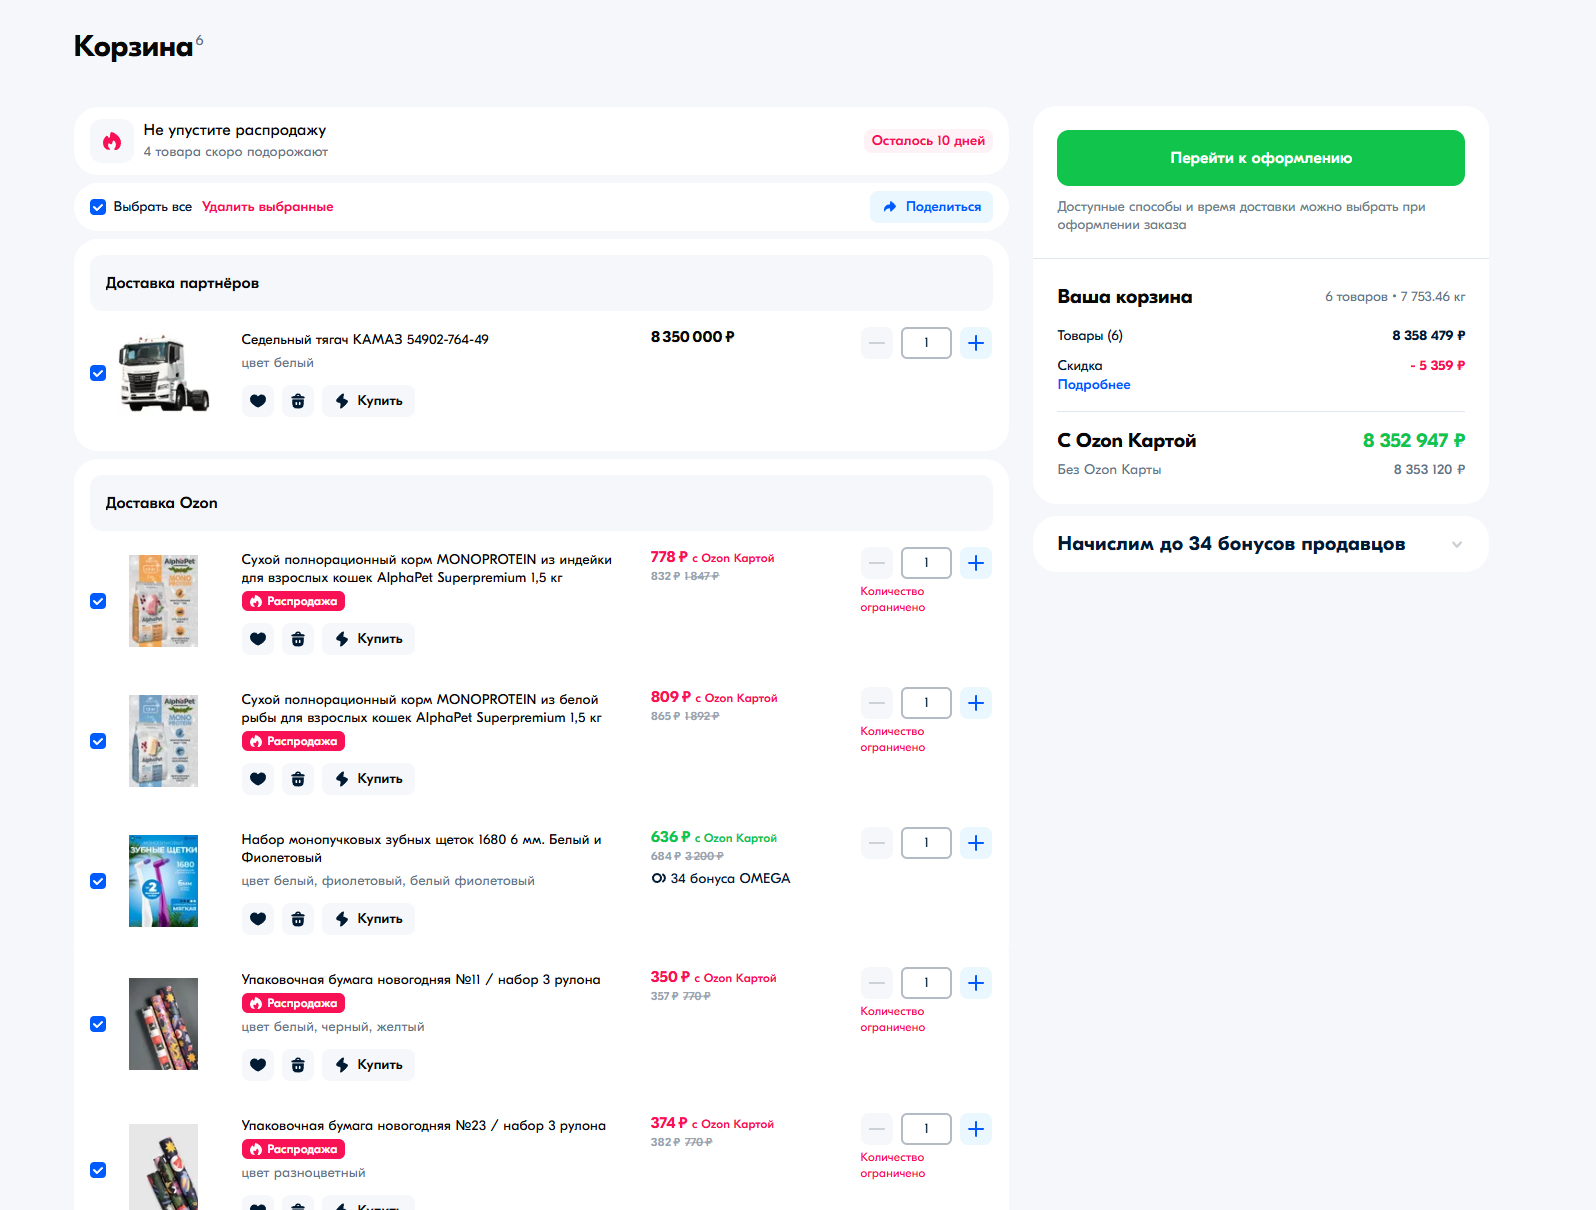Click 'Купить' for white fish cat food
Viewport: 1596px width, 1210px height.
click(x=368, y=779)
